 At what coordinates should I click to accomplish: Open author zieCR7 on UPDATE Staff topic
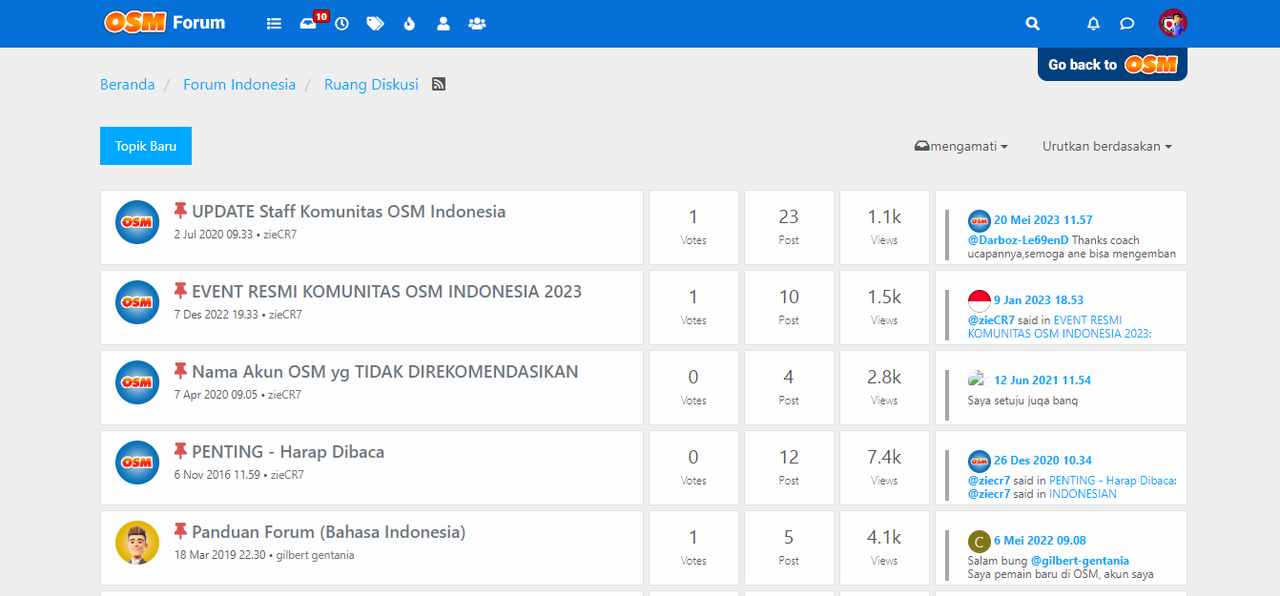click(x=282, y=234)
